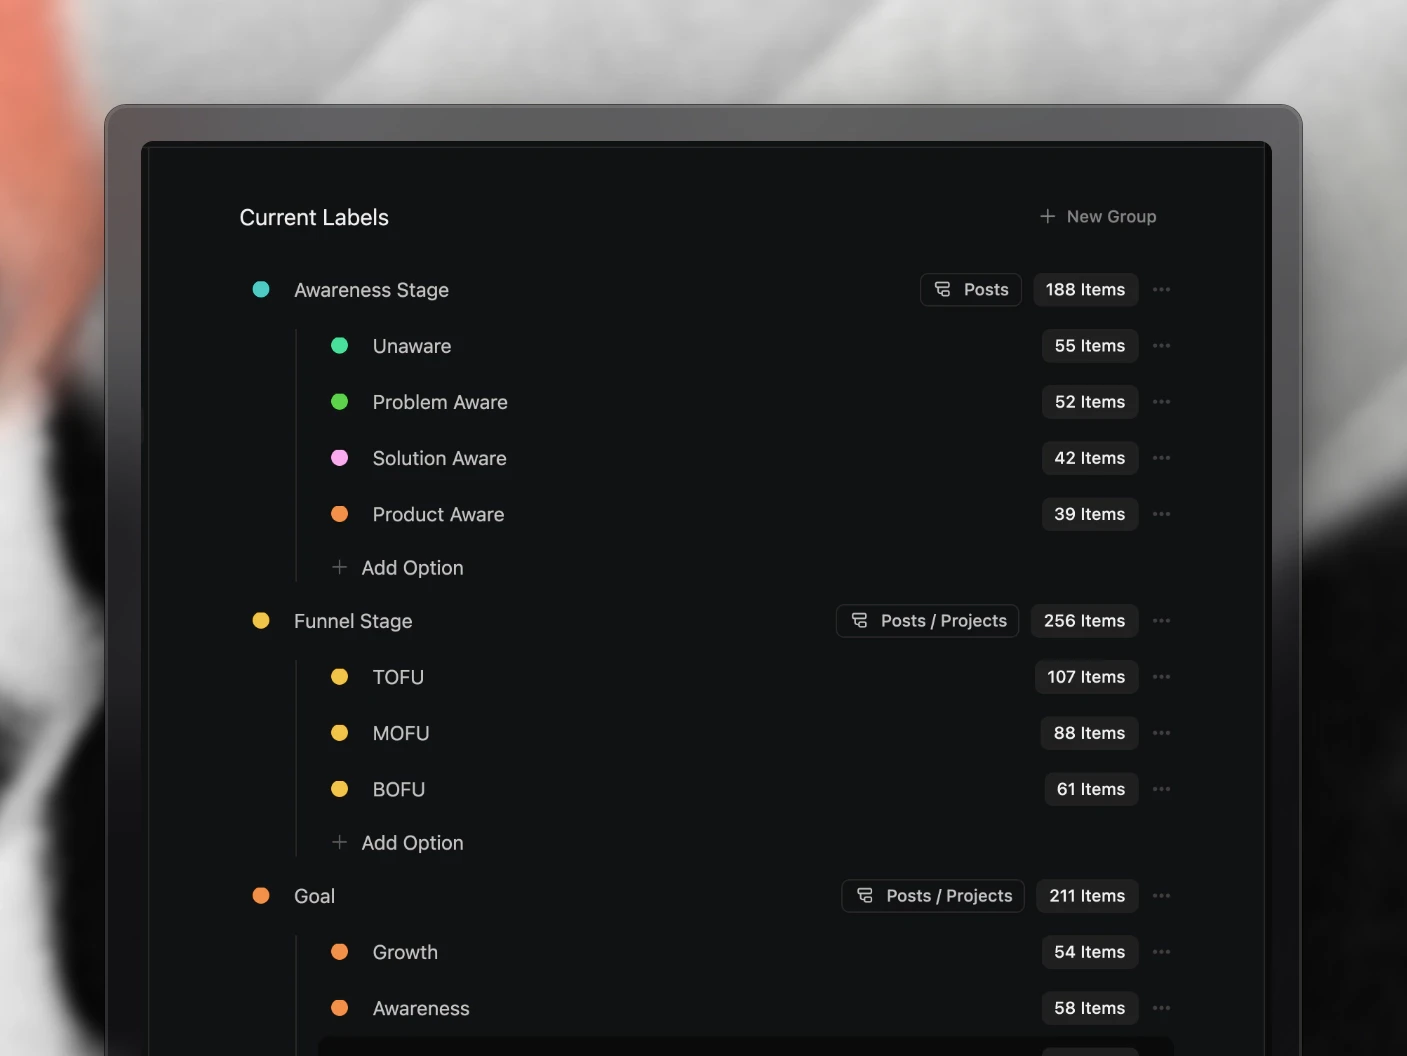Click the 256 Items count badge
This screenshot has width=1407, height=1056.
(1085, 621)
